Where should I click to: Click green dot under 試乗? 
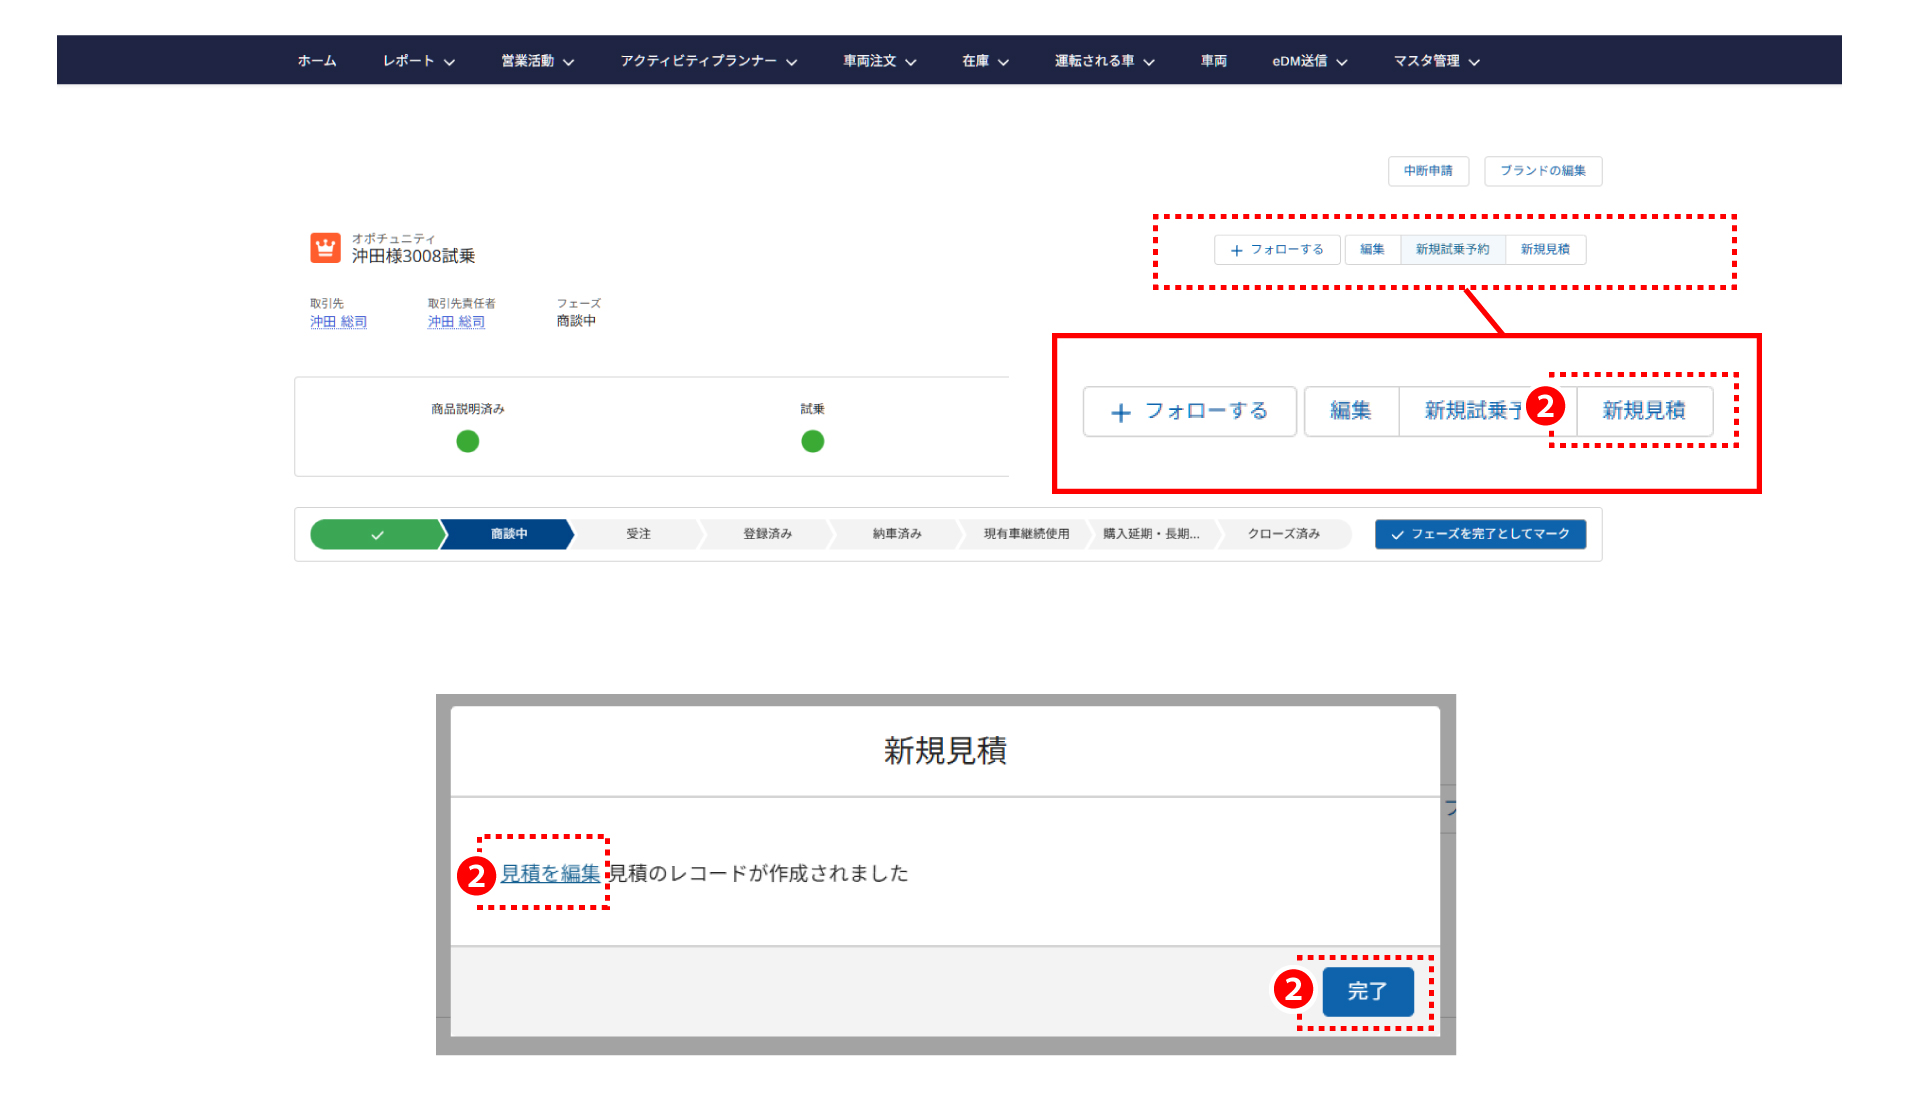(812, 441)
